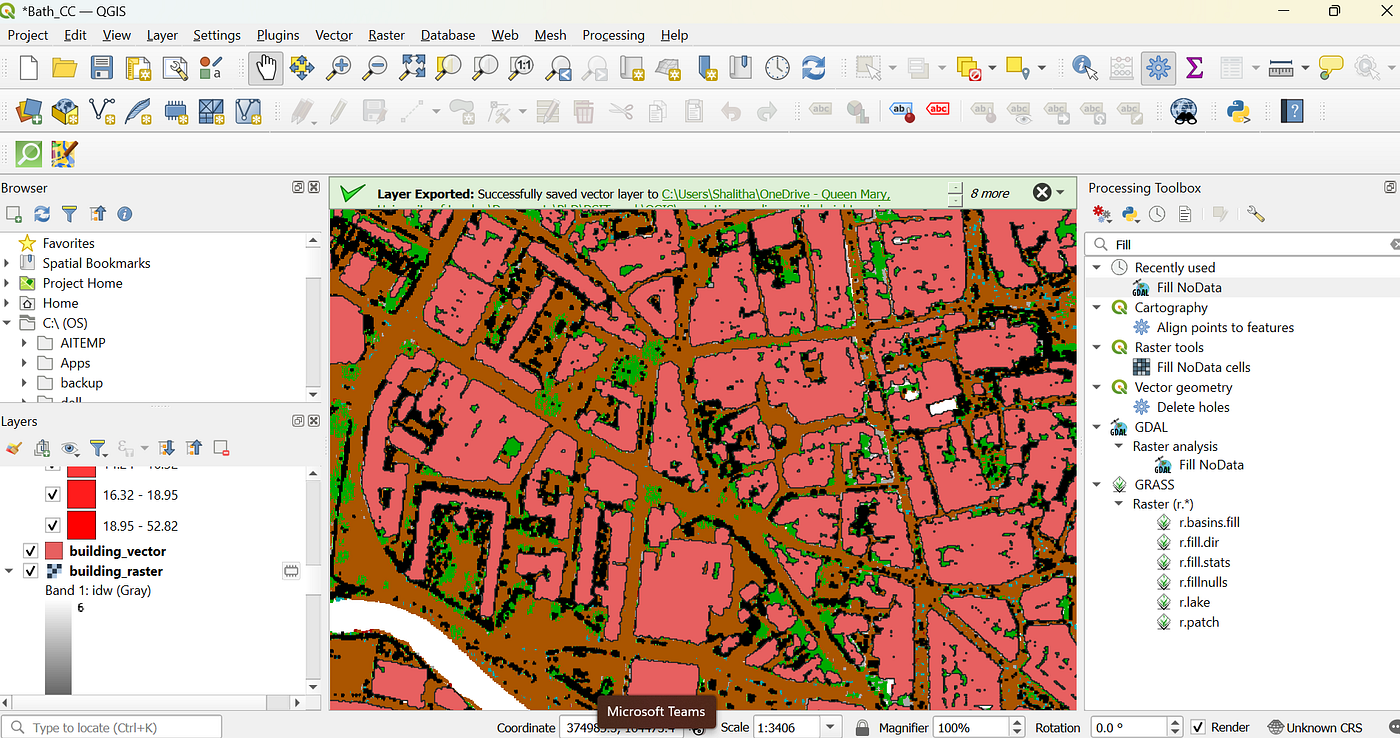This screenshot has height=738, width=1400.
Task: Open the Mesh menu
Action: (x=550, y=35)
